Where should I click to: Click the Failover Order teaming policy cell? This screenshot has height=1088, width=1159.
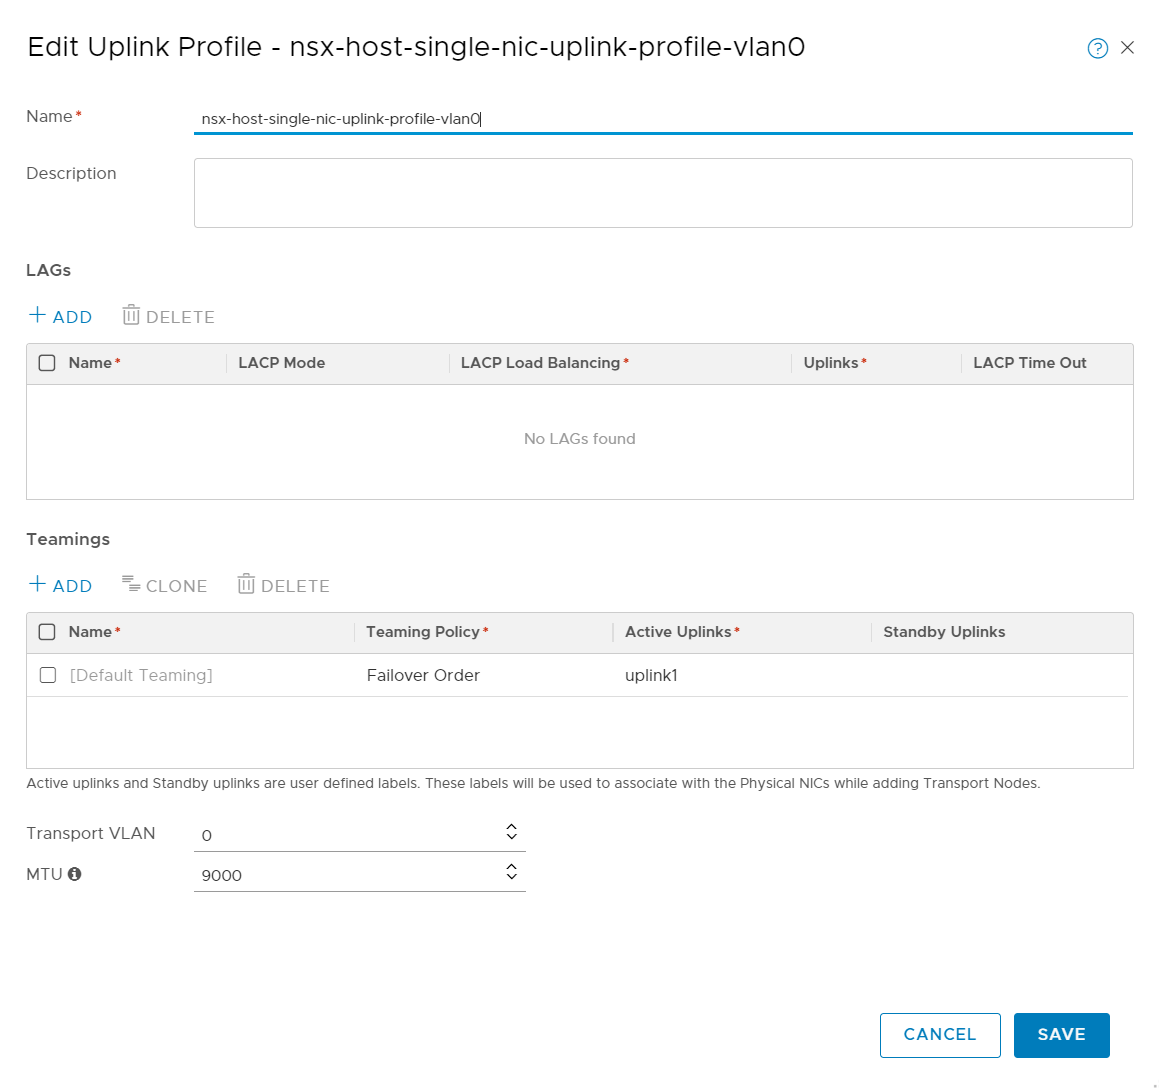point(423,675)
